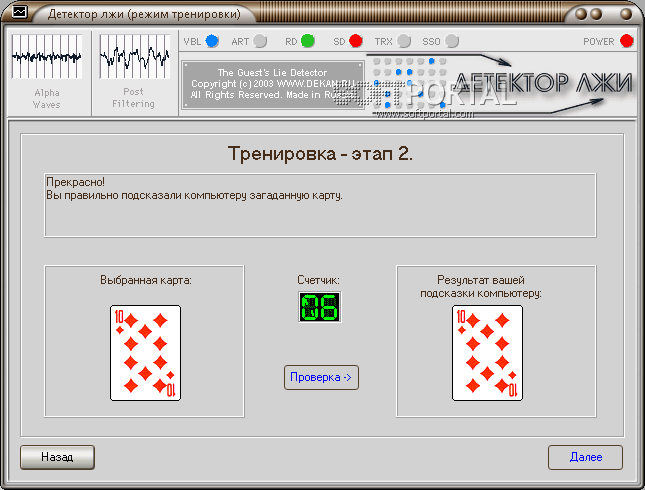The width and height of the screenshot is (645, 490).
Task: Click the card under Результат вашей подсказки
Action: point(487,353)
